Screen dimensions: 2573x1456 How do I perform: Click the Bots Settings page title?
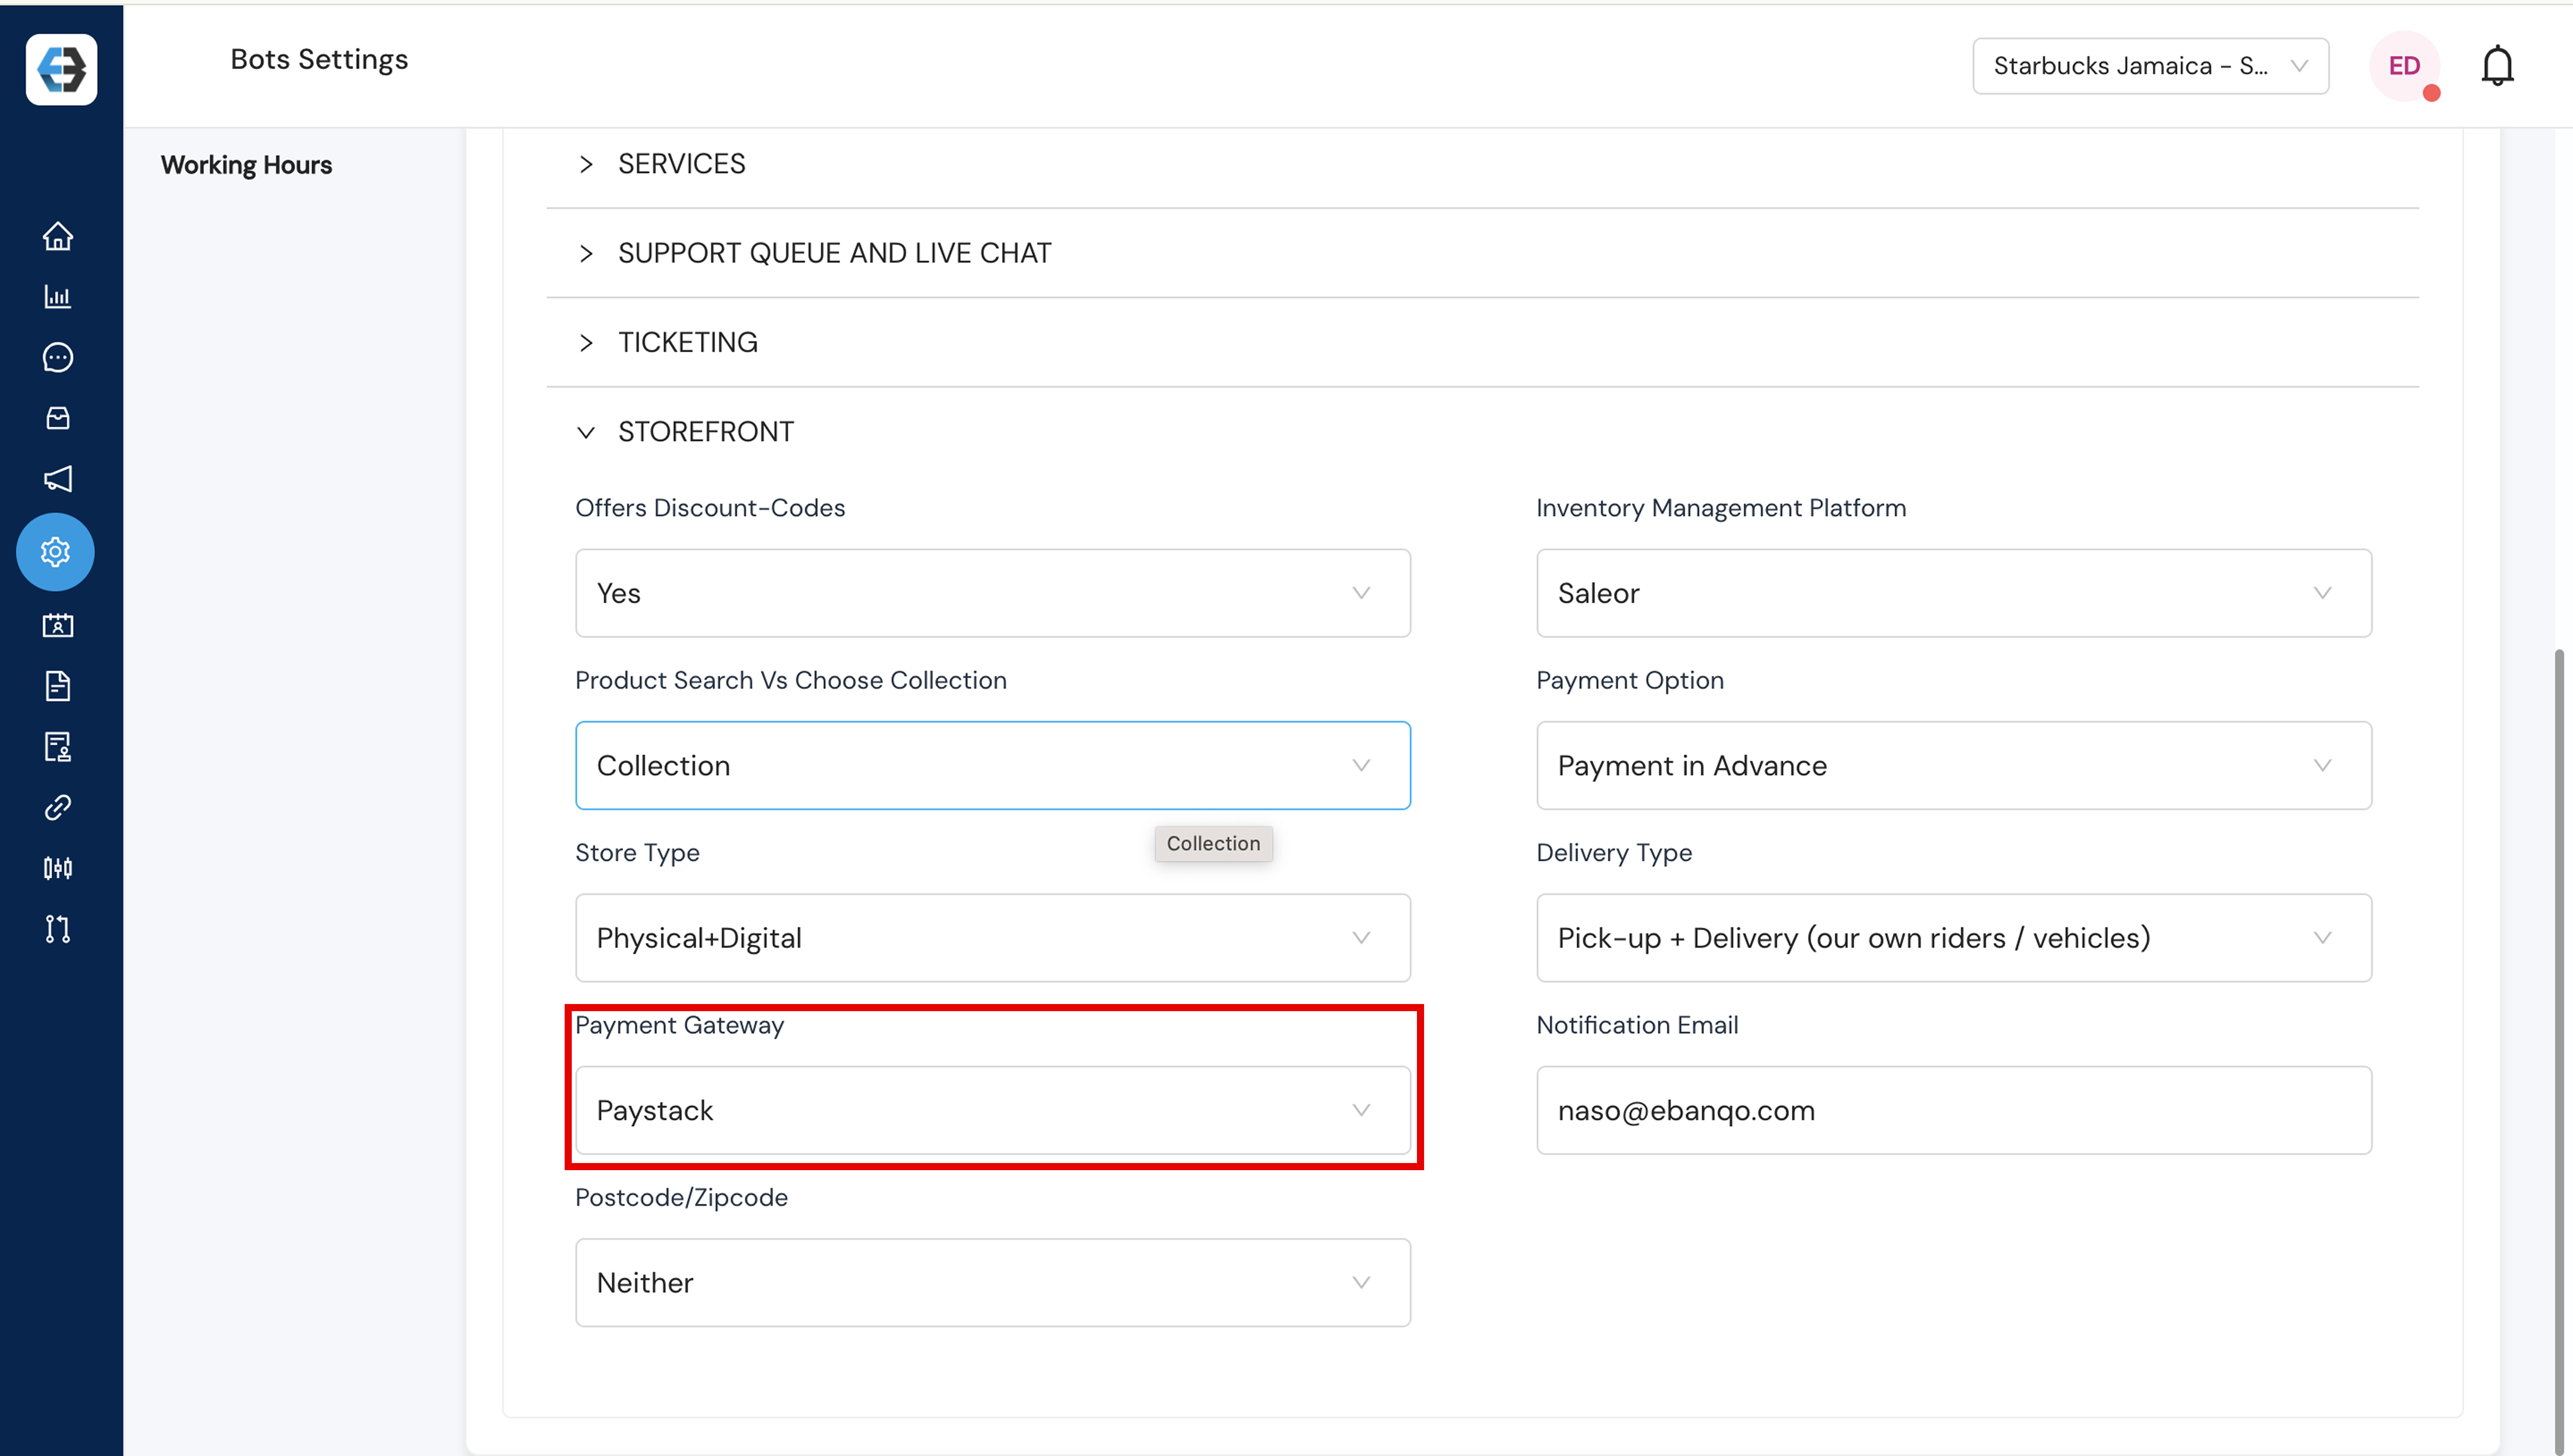[x=319, y=60]
